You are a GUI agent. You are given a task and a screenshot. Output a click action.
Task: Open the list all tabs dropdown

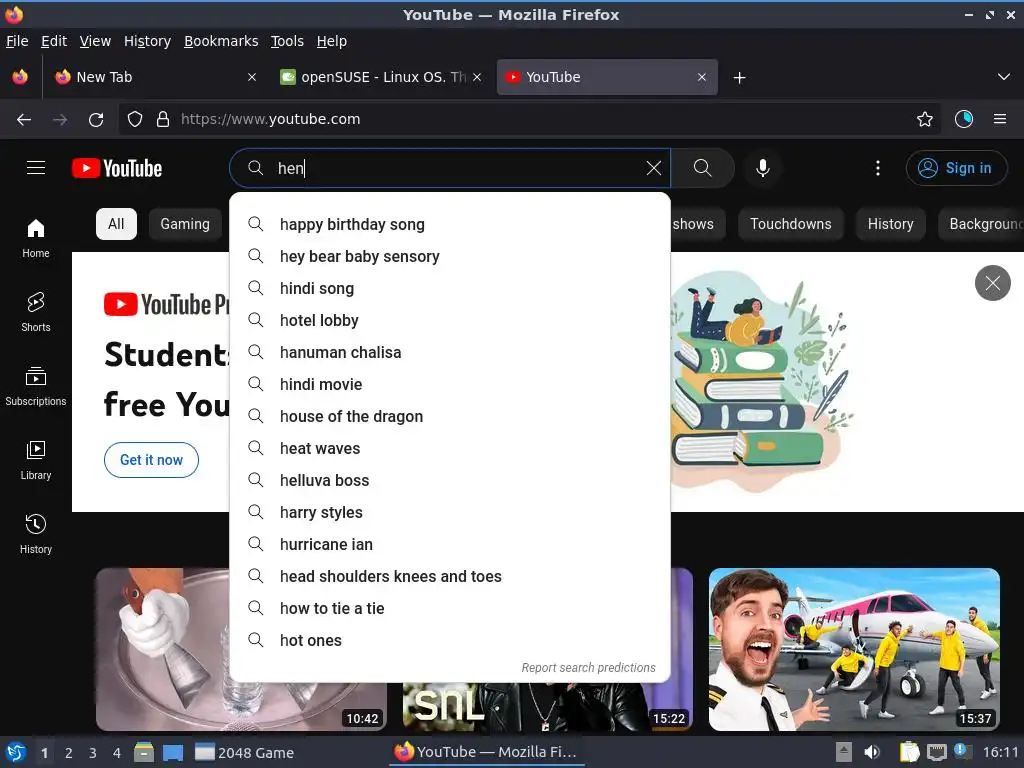[1004, 77]
